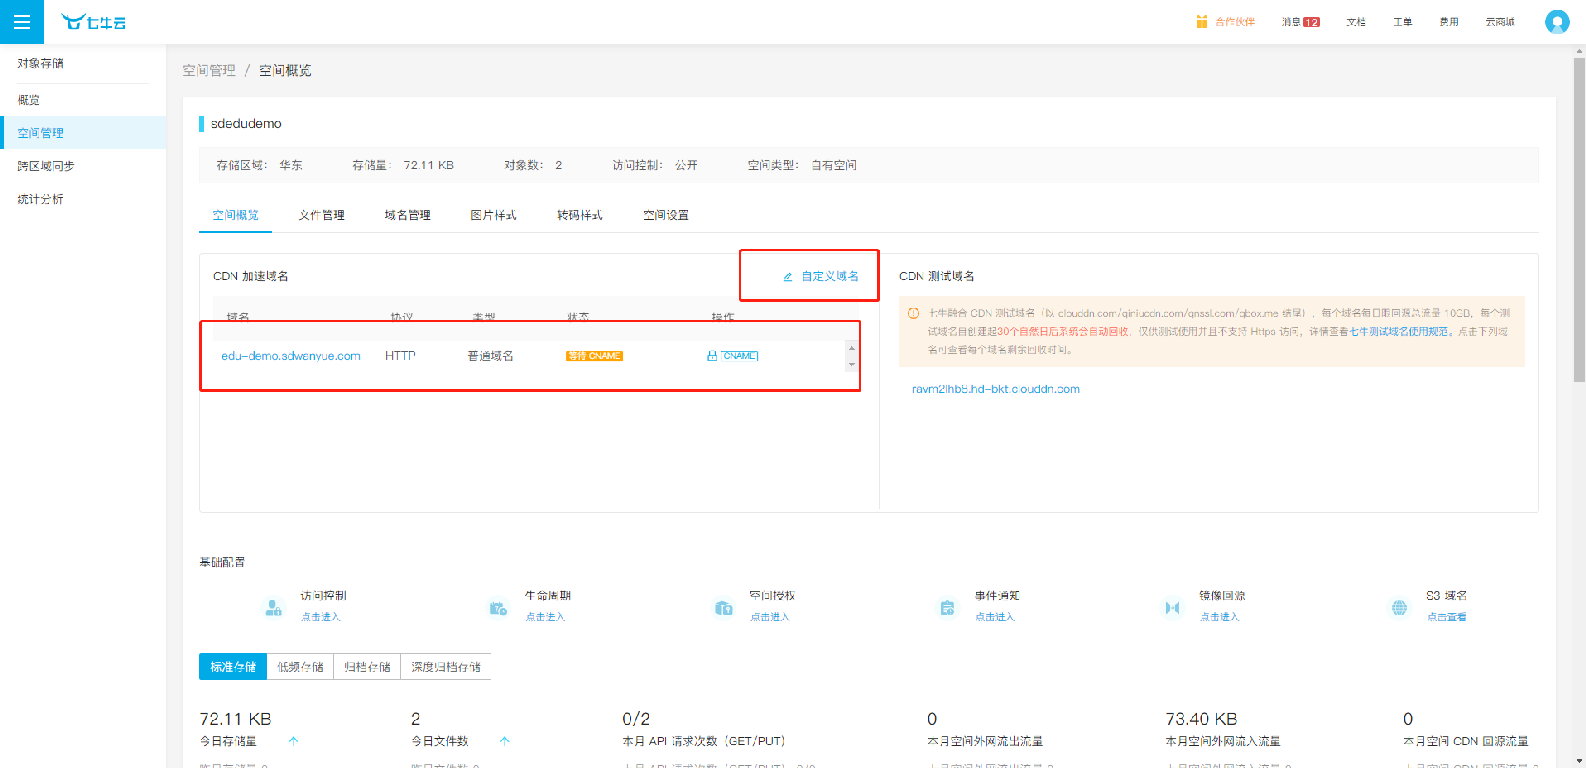Open 文档 (docs) in the top bar
The width and height of the screenshot is (1586, 768).
[x=1356, y=22]
